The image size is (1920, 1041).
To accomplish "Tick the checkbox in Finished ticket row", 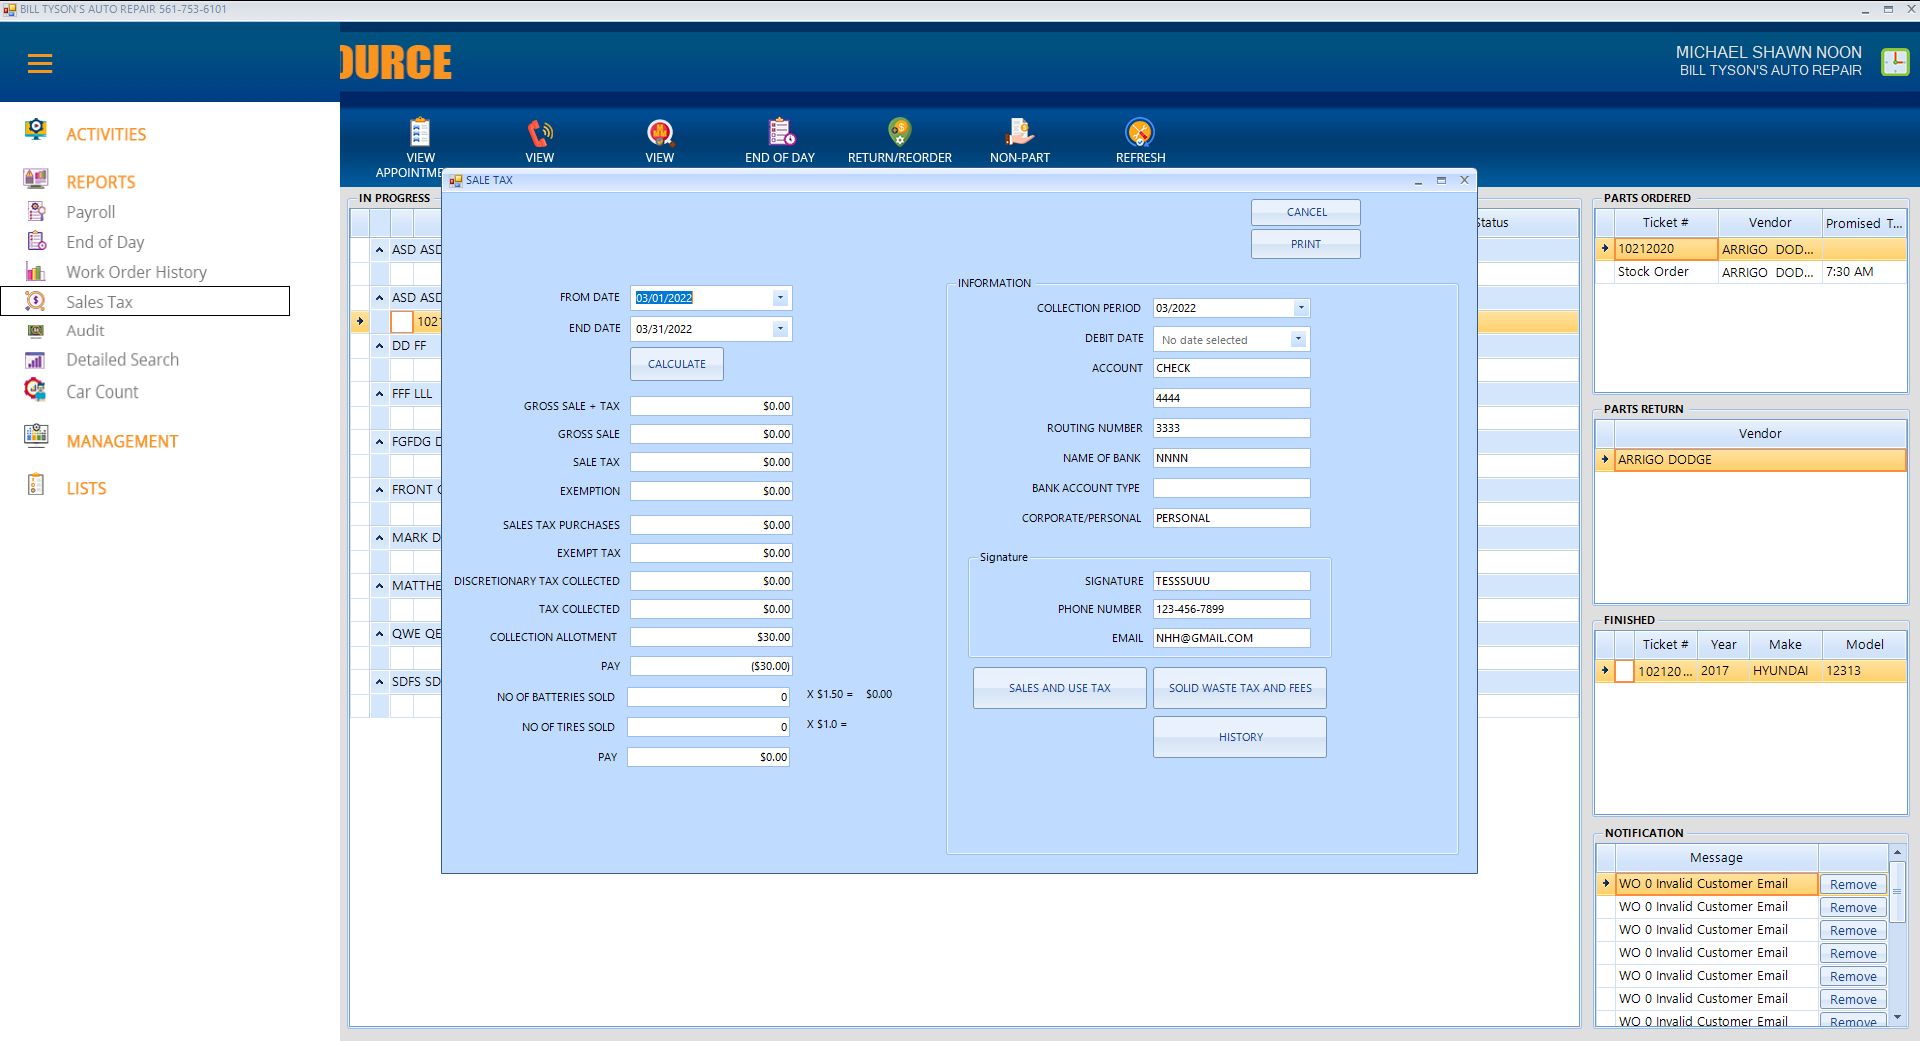I will (x=1625, y=671).
